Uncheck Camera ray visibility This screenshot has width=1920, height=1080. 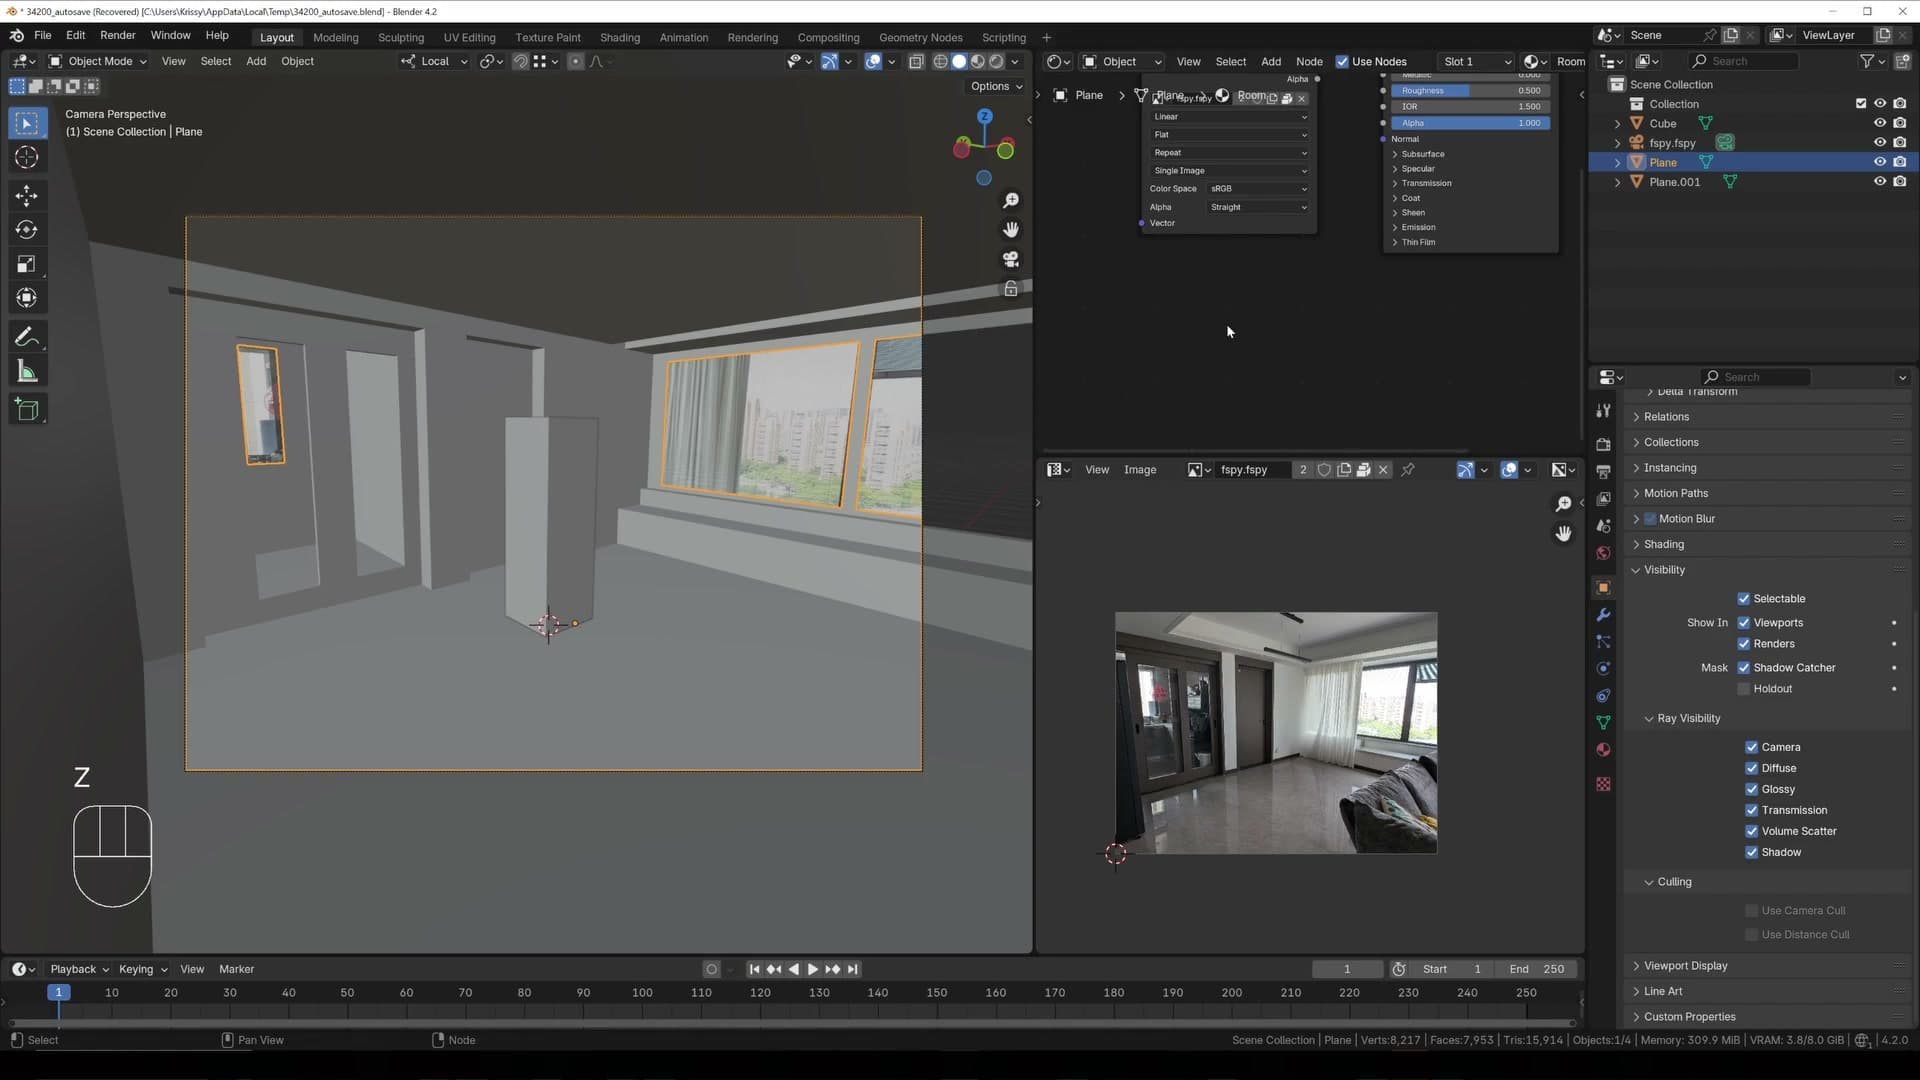1752,748
